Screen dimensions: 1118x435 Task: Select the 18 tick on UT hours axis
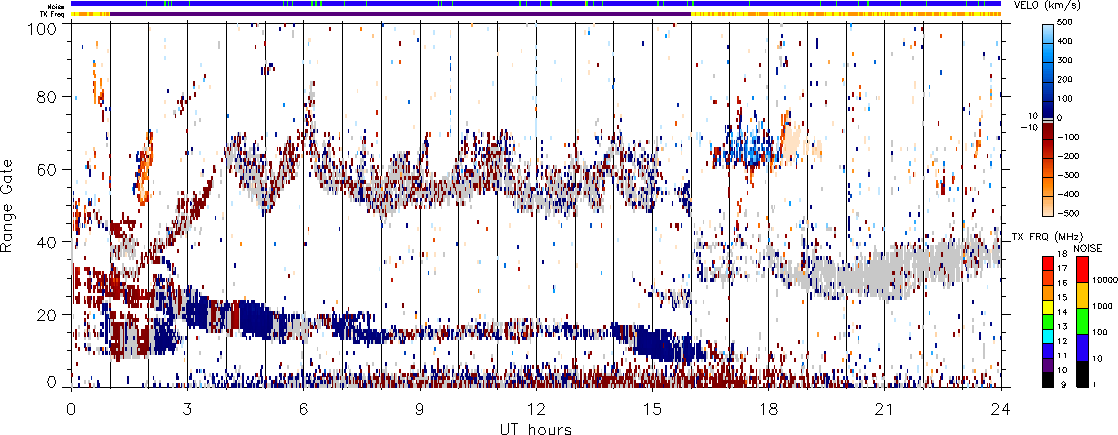tap(769, 410)
